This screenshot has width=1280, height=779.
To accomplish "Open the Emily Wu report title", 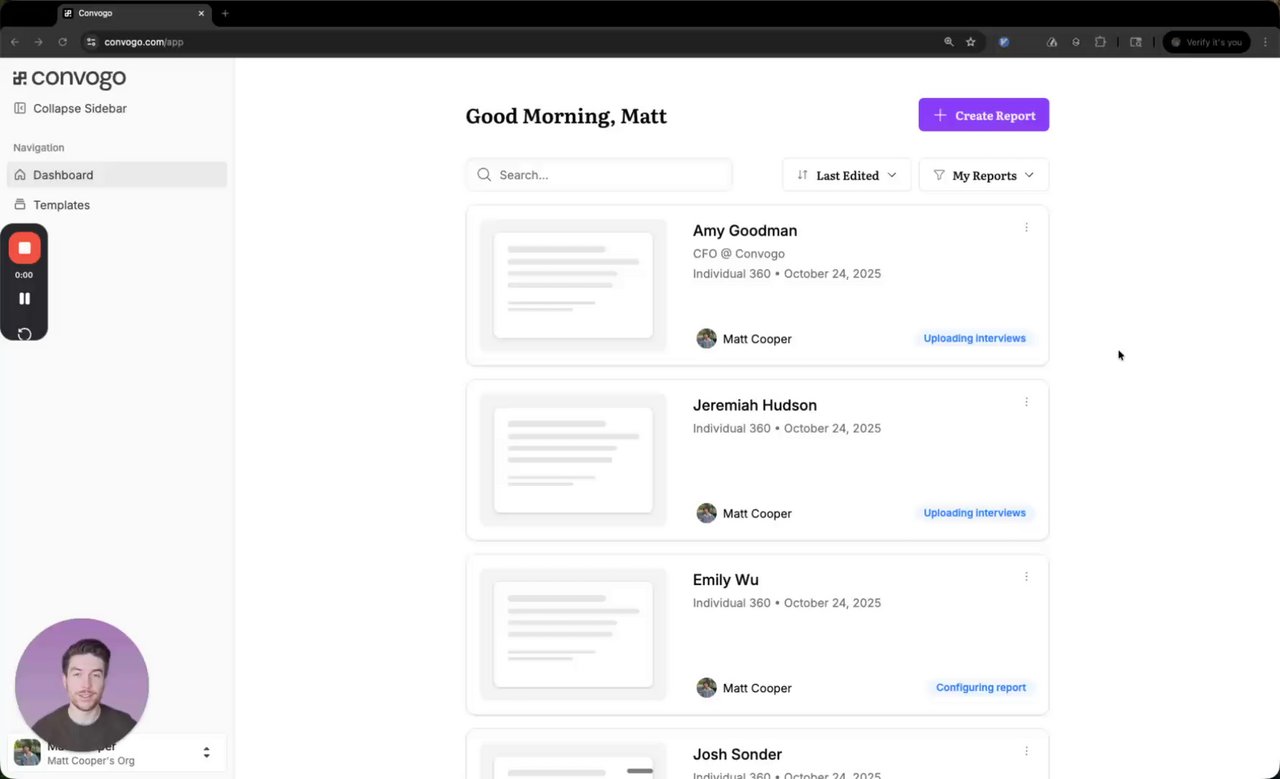I will point(726,580).
